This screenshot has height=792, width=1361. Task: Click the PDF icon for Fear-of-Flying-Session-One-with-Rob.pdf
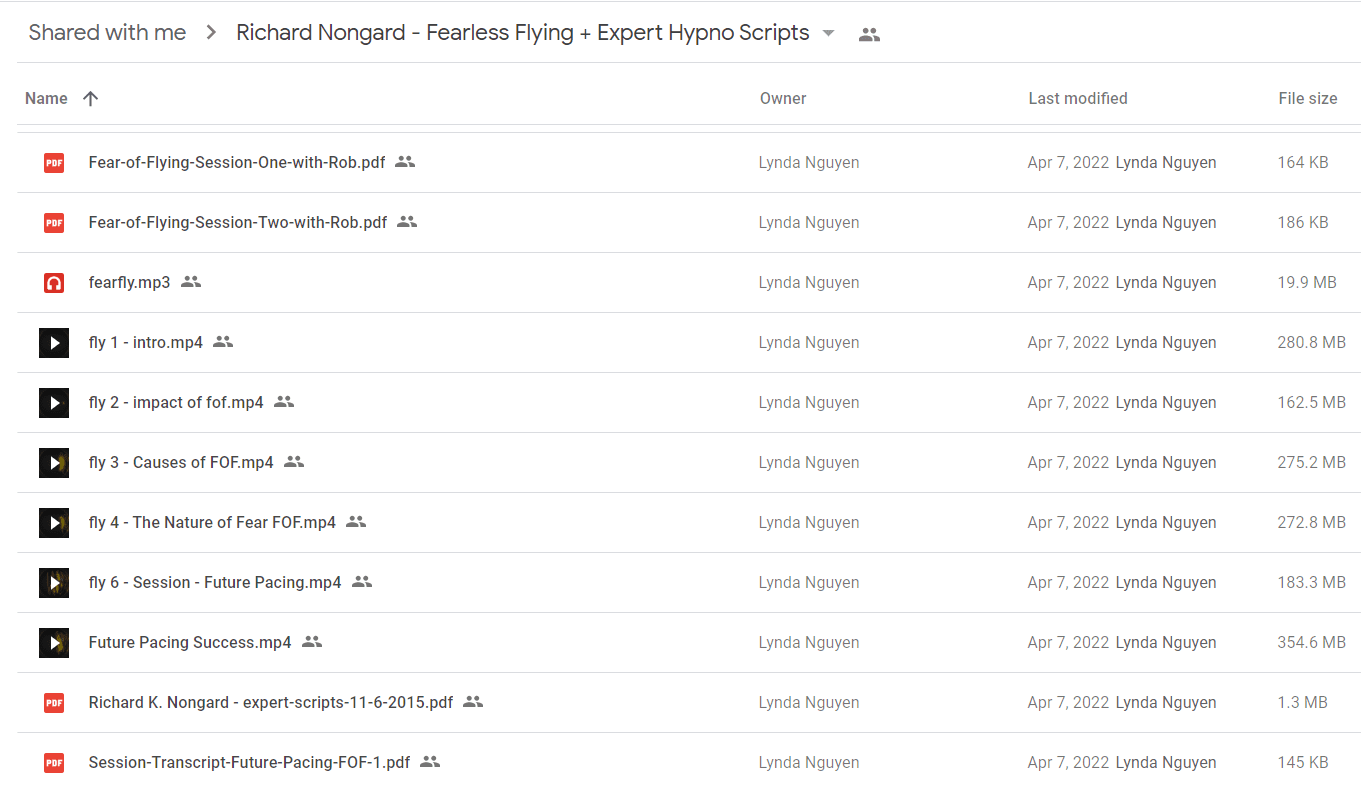(54, 162)
